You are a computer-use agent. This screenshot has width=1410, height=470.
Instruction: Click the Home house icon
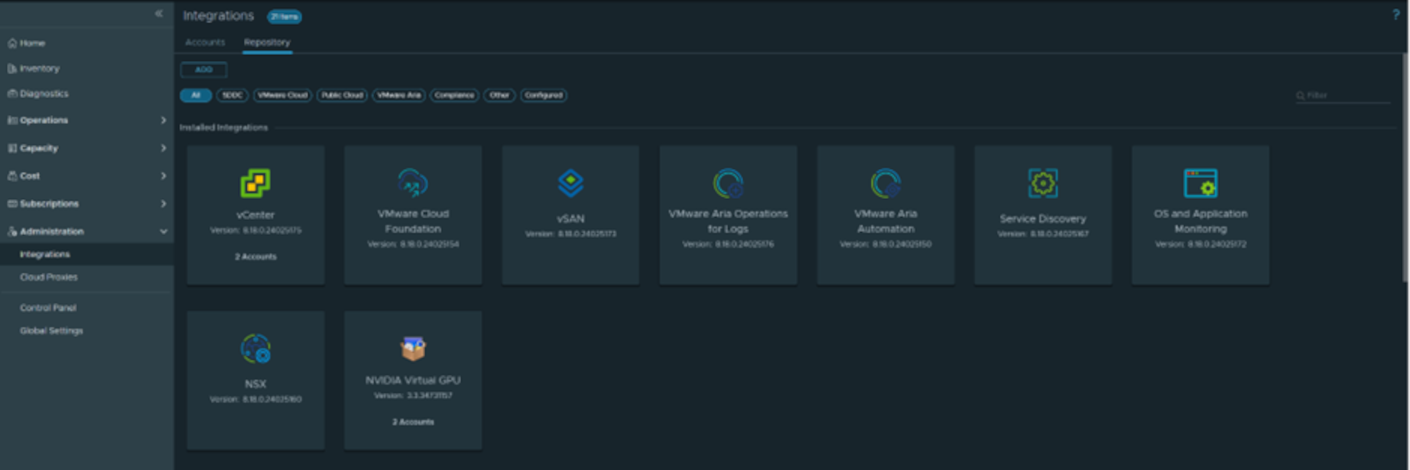tap(12, 43)
